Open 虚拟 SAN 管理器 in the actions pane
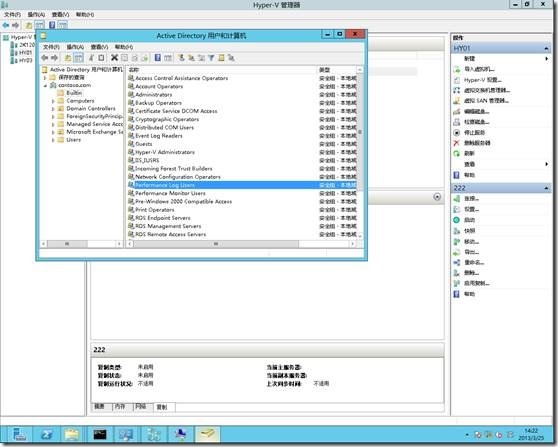Image resolution: width=558 pixels, height=447 pixels. tap(485, 101)
